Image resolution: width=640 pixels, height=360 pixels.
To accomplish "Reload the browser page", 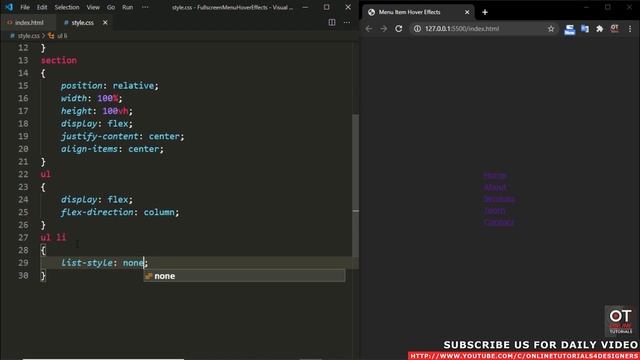I will pyautogui.click(x=399, y=29).
